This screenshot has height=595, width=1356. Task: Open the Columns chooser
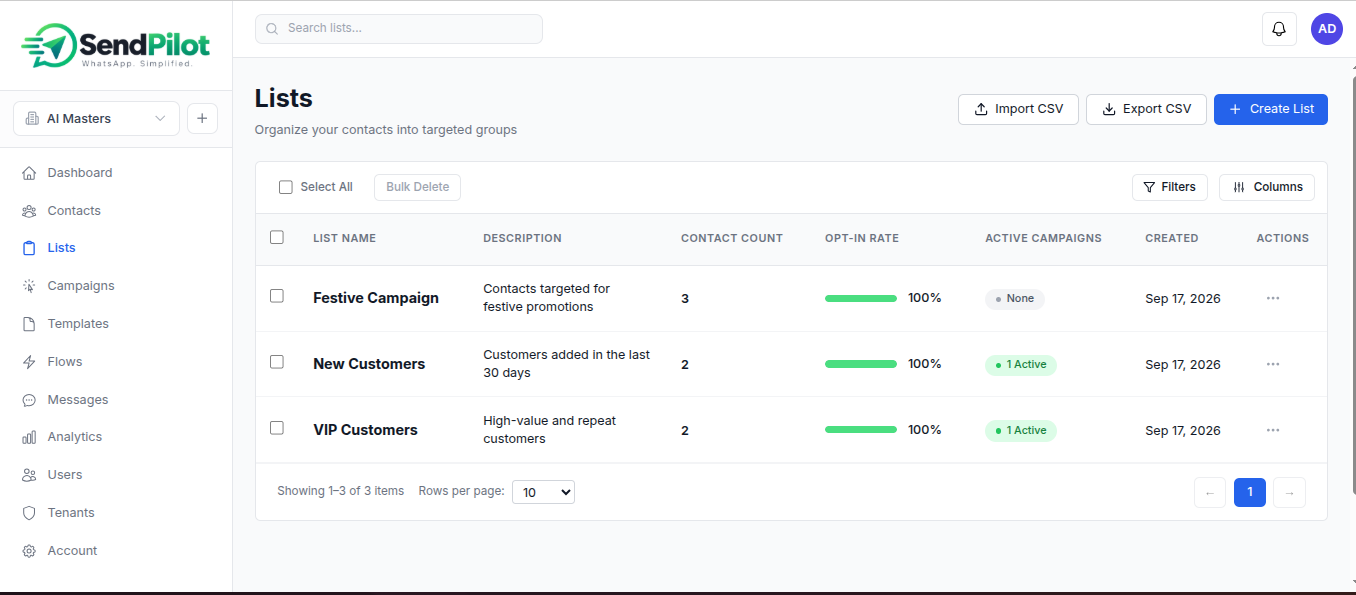(x=1267, y=187)
